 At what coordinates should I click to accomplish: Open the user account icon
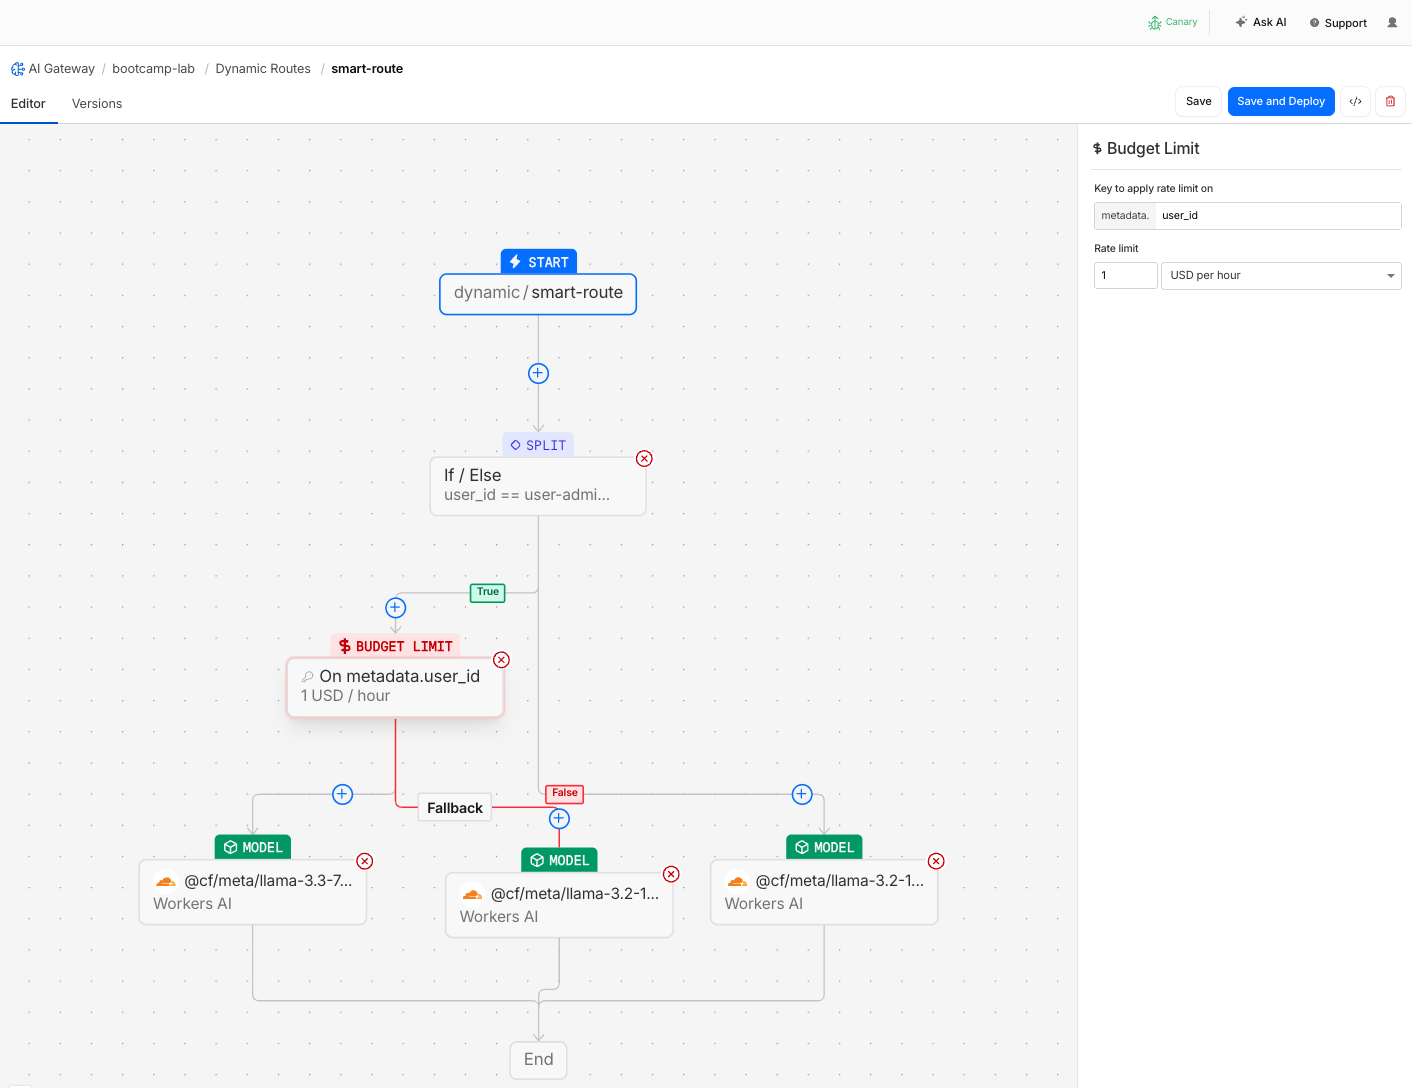[1392, 22]
